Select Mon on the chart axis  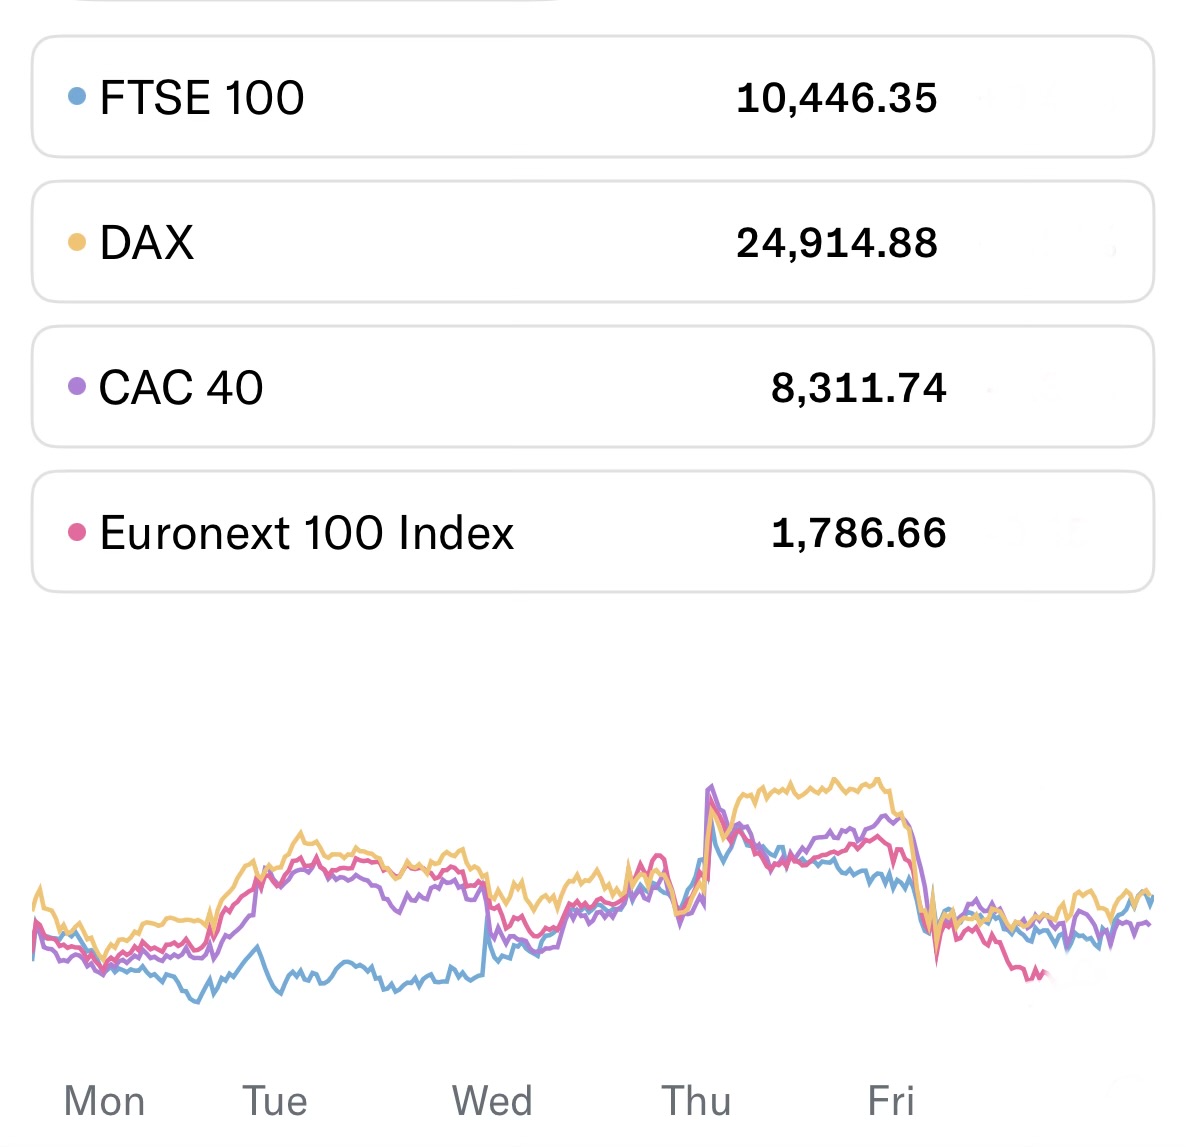(x=104, y=1101)
